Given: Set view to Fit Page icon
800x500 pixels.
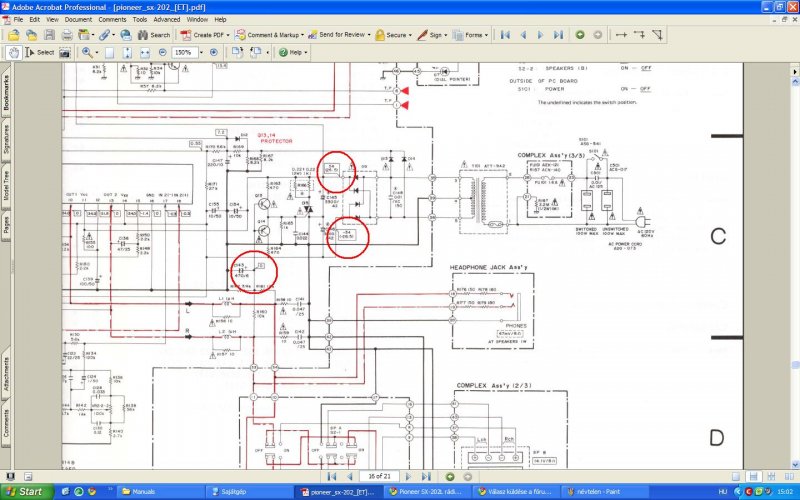Looking at the screenshot, I should point(127,52).
